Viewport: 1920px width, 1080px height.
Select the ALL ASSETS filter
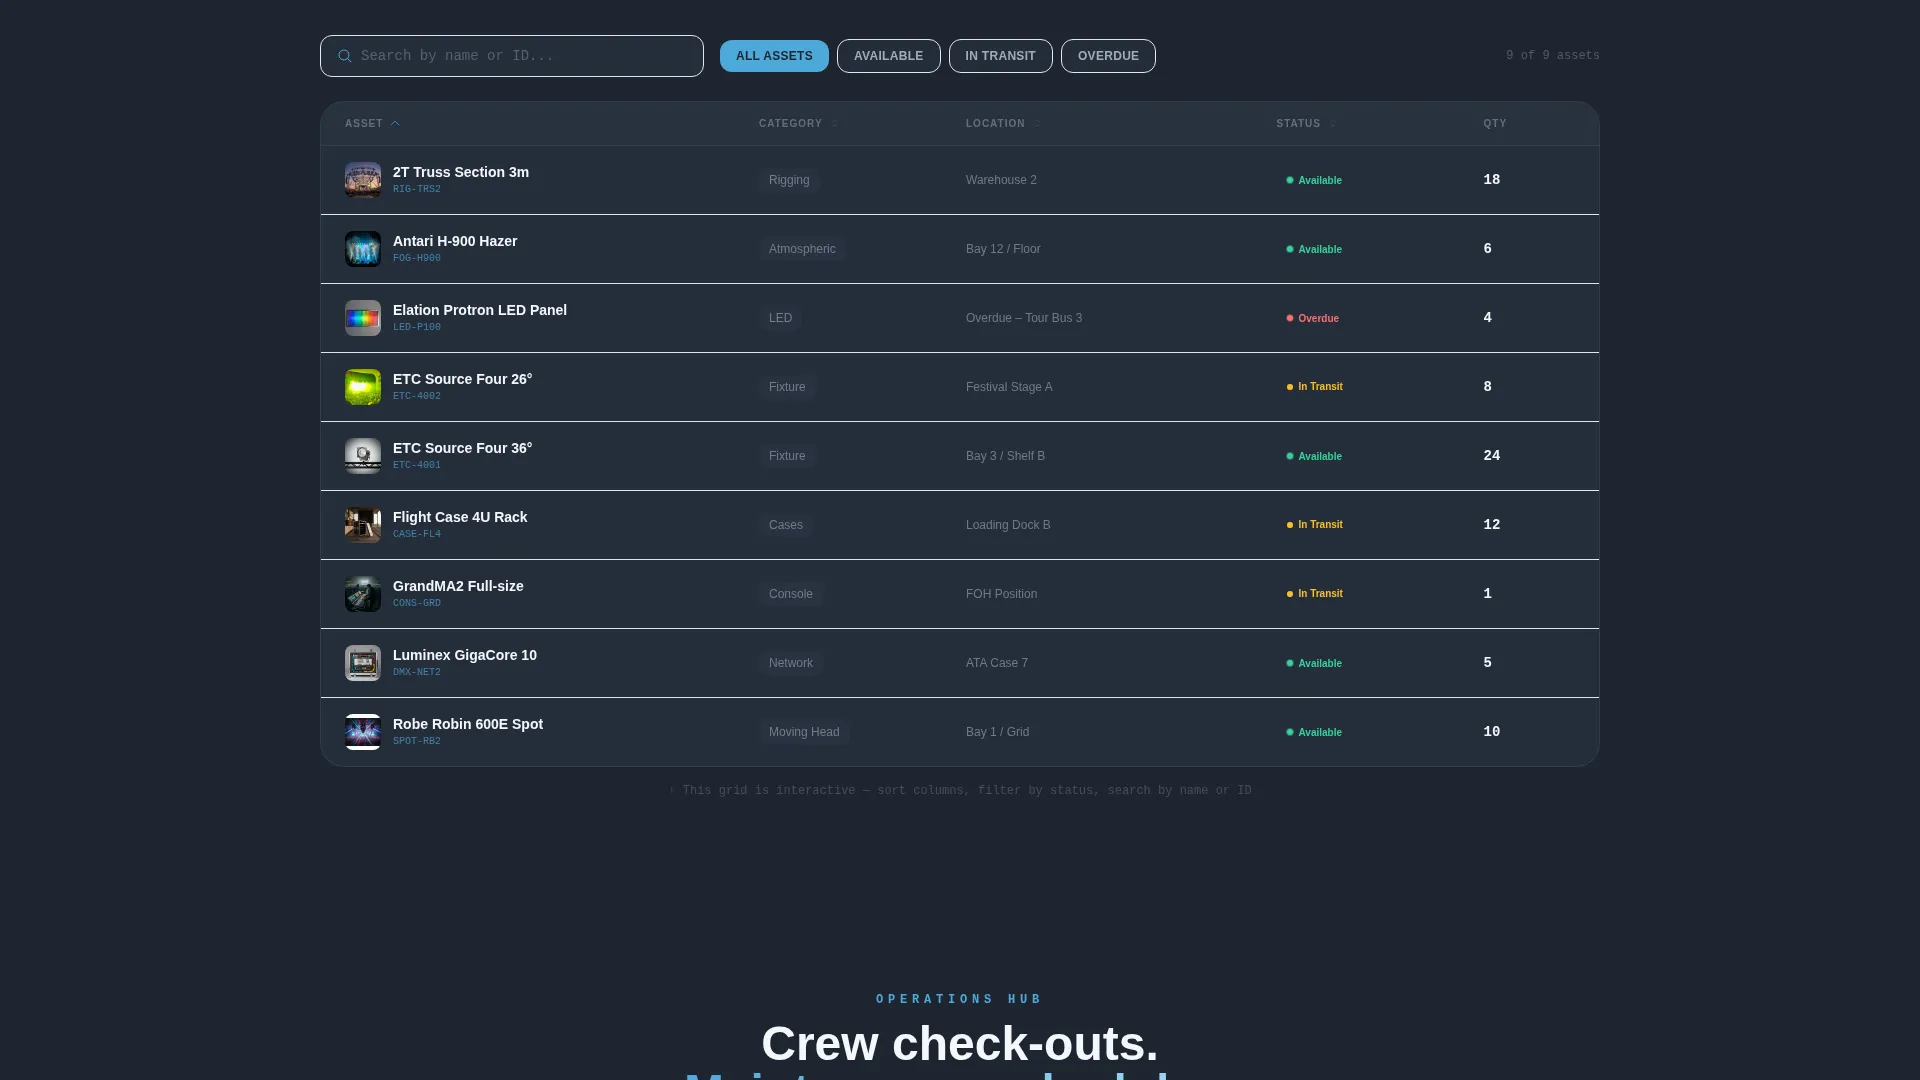(x=774, y=56)
